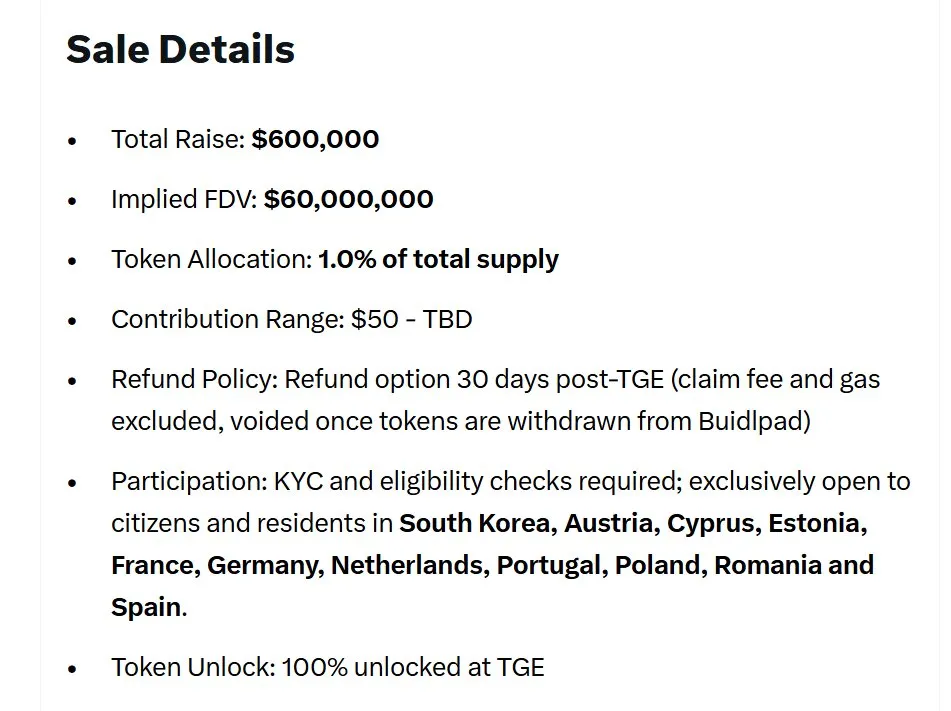Click the bold word "Spain"
Image resolution: width=951 pixels, height=711 pixels.
146,607
